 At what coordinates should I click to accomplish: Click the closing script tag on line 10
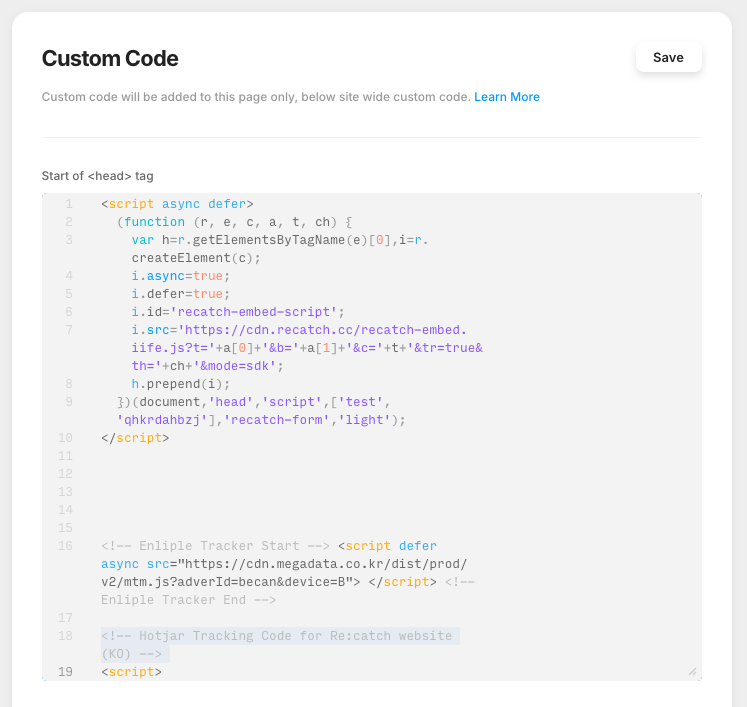[135, 438]
